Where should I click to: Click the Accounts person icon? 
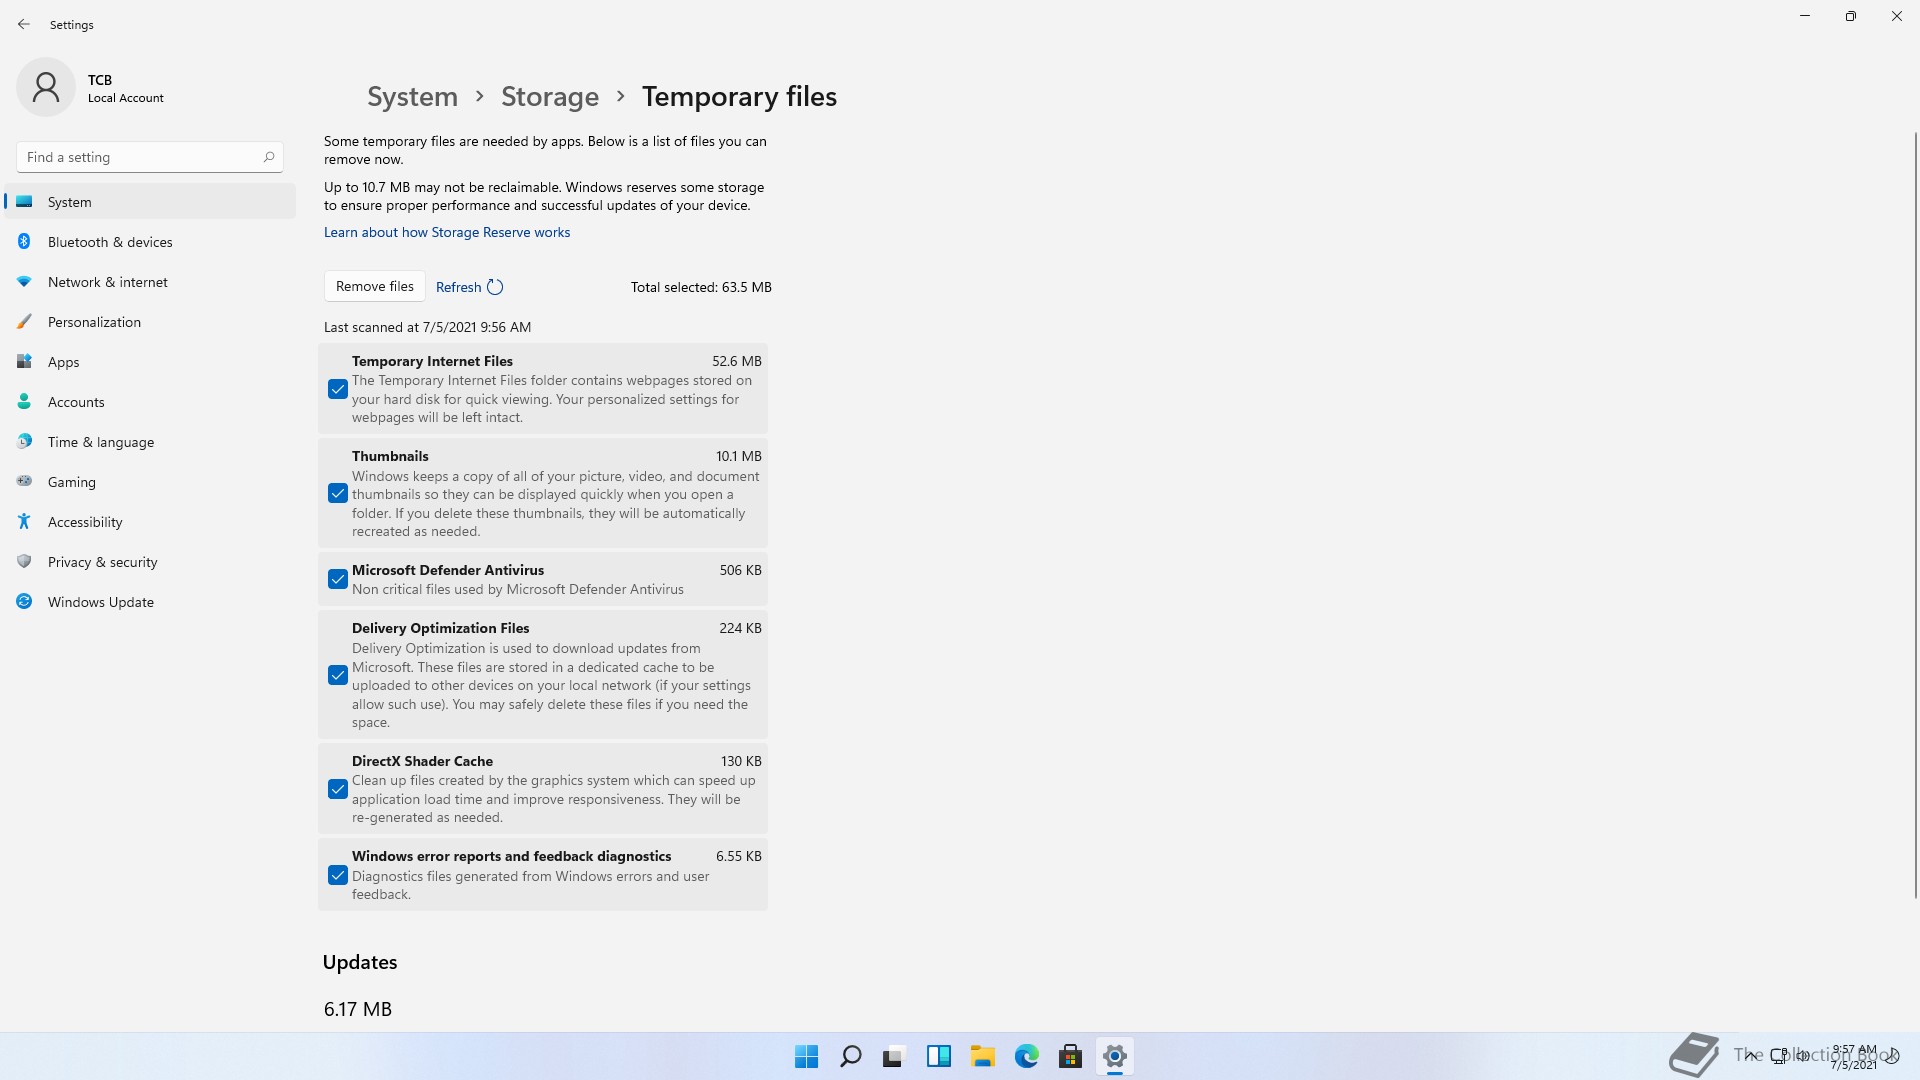[x=25, y=401]
